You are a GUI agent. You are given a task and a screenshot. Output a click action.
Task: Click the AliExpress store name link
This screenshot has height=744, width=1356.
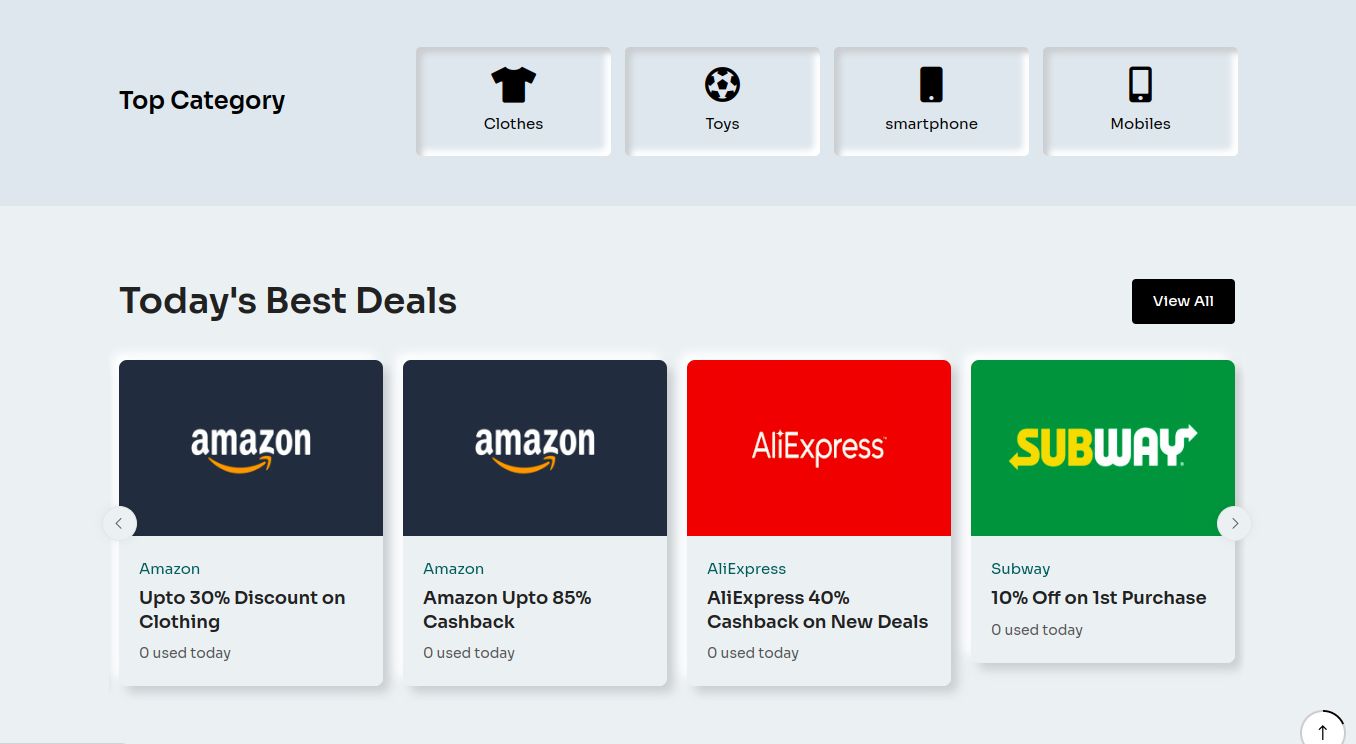[746, 569]
